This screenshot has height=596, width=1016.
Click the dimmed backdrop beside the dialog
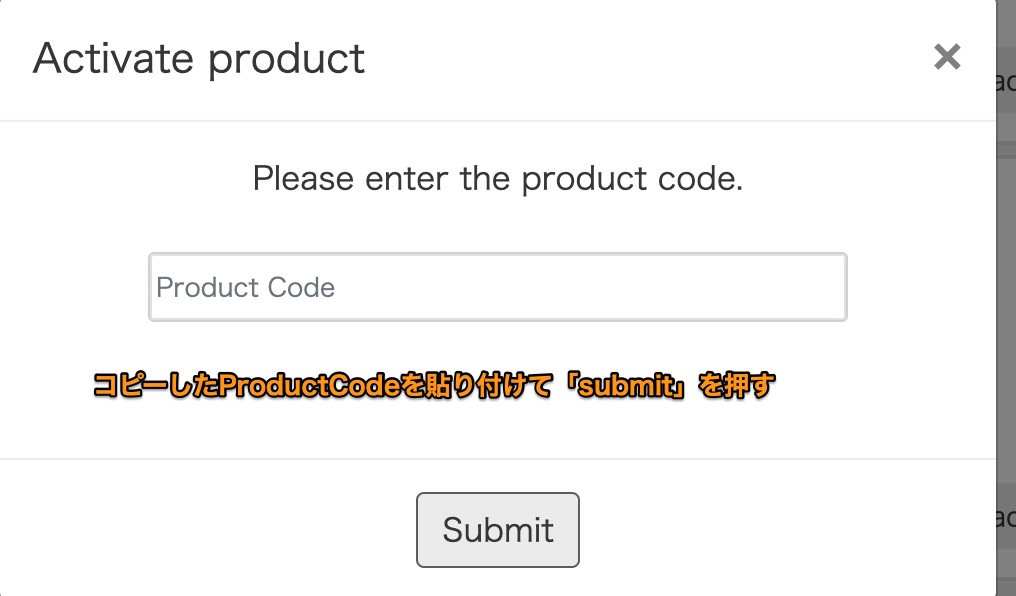(1006, 300)
